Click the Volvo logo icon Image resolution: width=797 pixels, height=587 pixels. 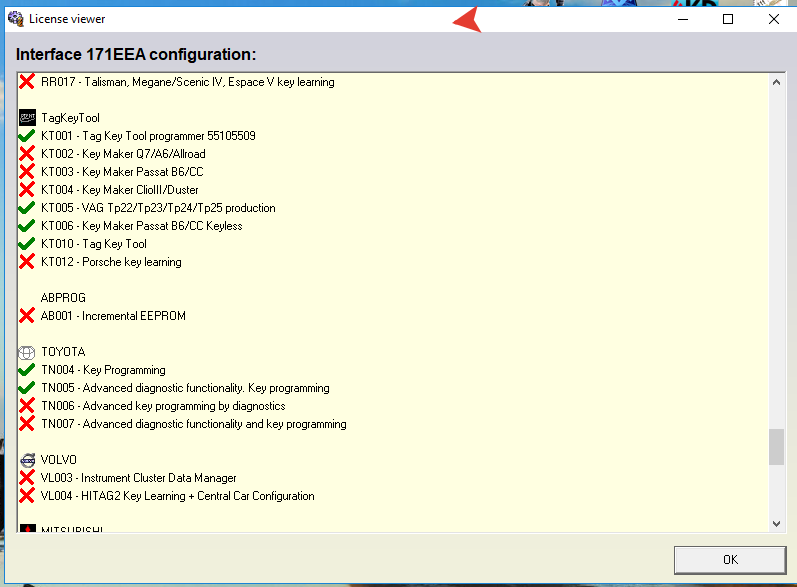click(x=28, y=460)
